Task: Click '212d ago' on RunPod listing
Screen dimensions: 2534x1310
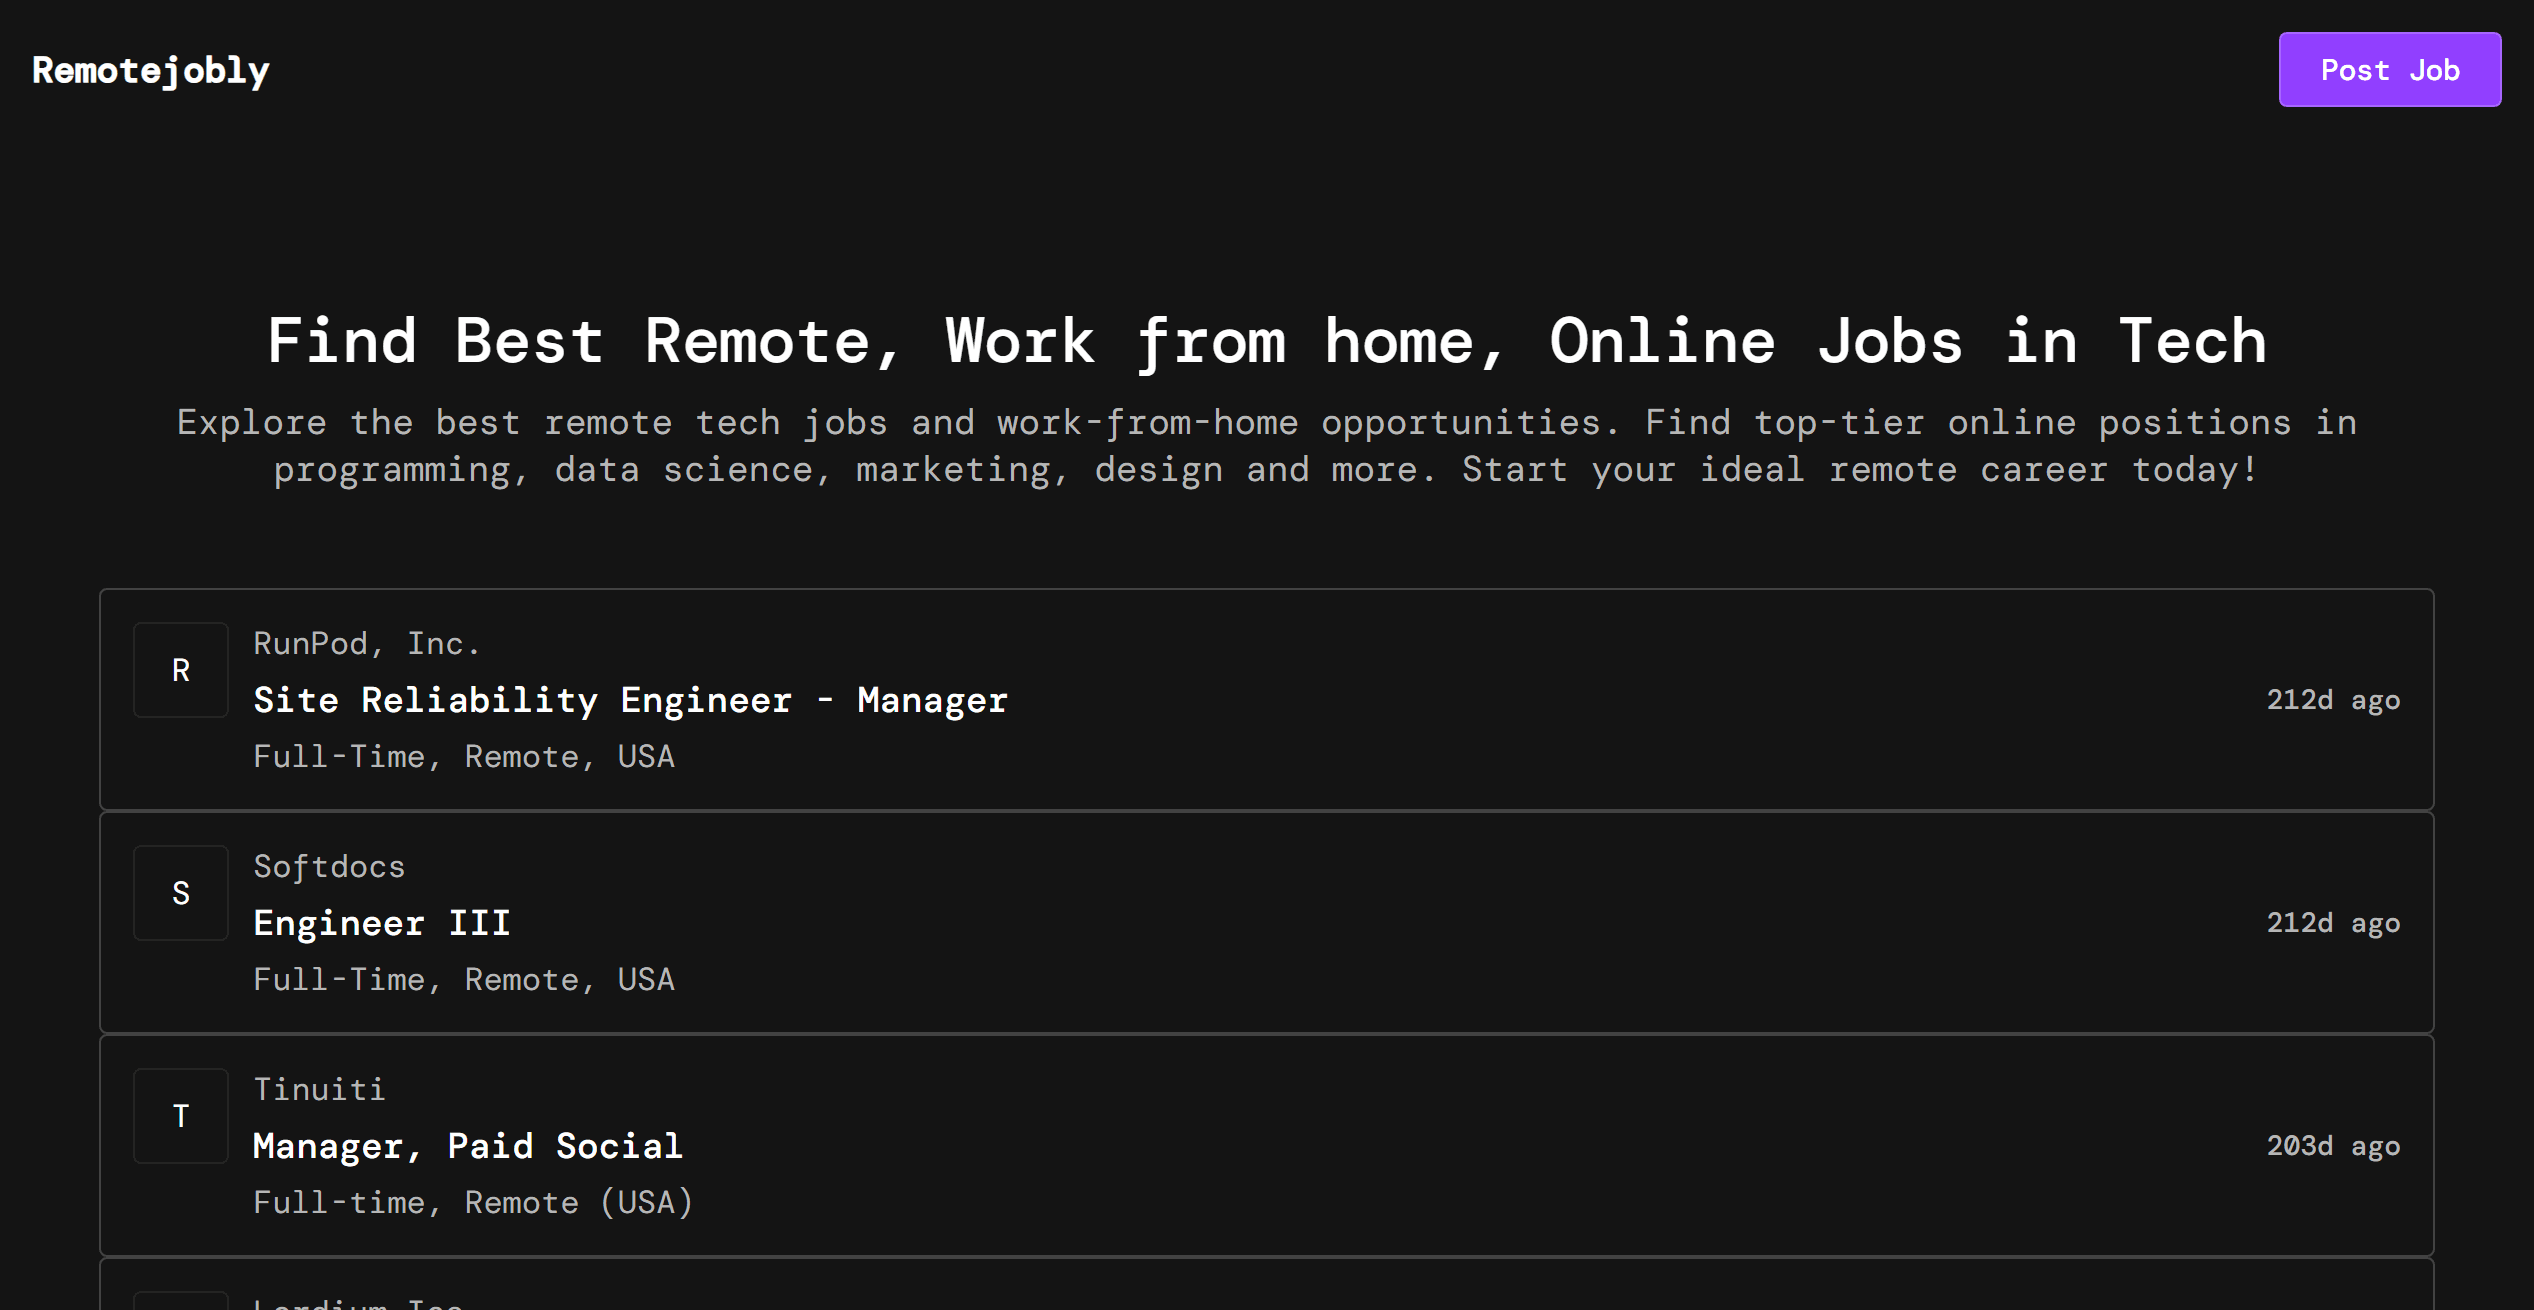Action: click(2332, 700)
